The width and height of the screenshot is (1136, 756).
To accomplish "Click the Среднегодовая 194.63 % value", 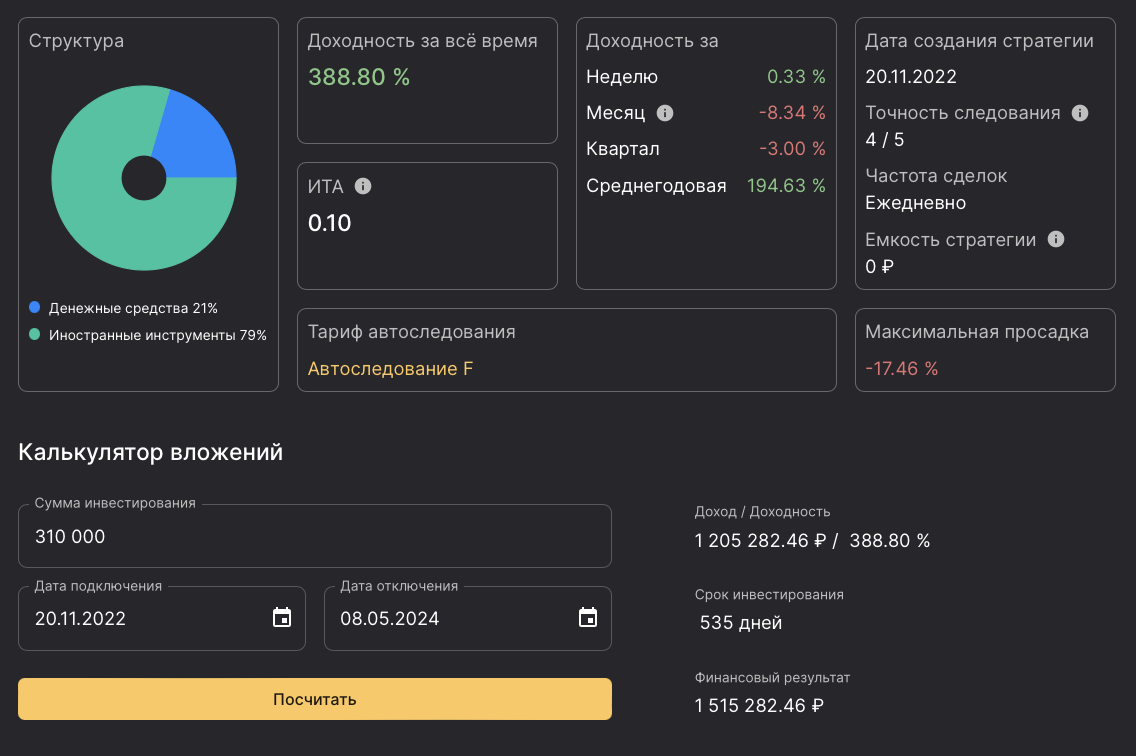I will pyautogui.click(x=786, y=185).
